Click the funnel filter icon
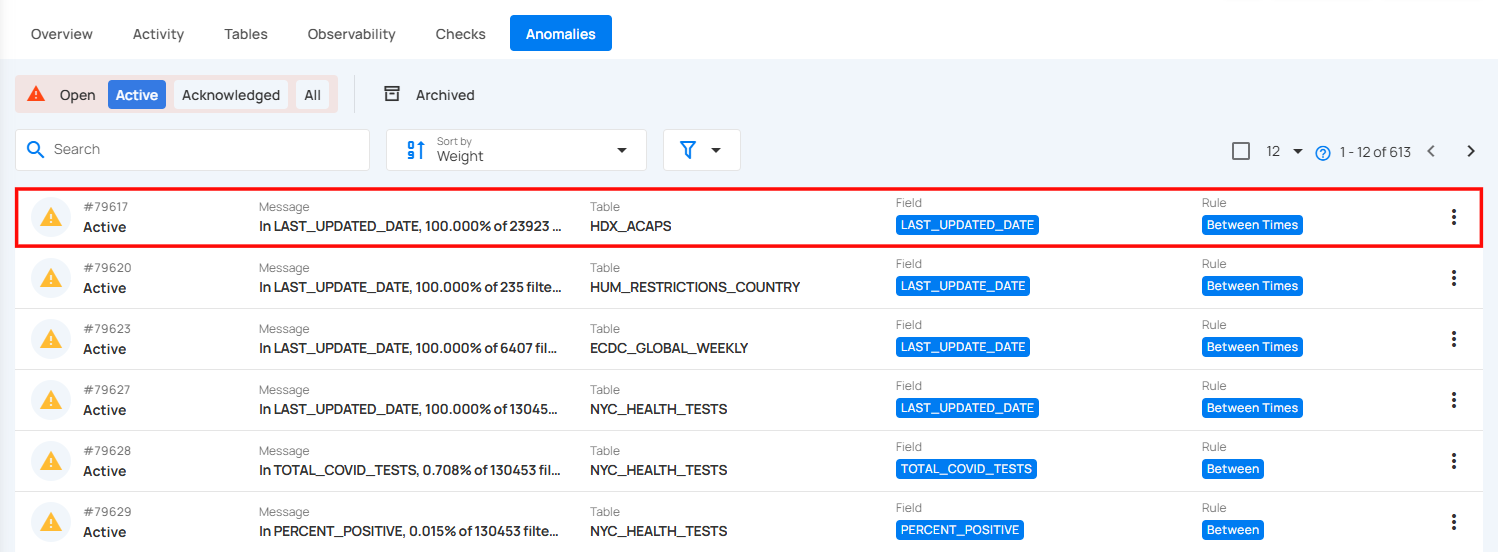1498x552 pixels. click(x=688, y=150)
